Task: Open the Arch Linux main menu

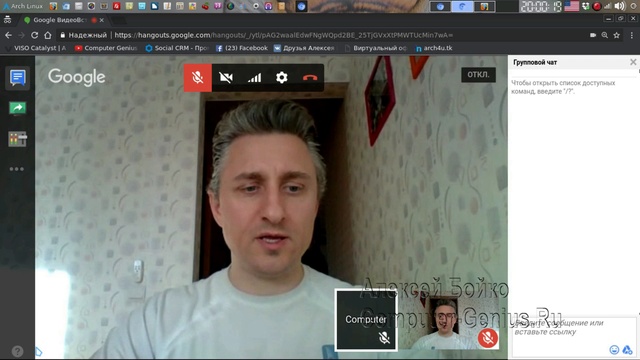Action: coord(23,6)
